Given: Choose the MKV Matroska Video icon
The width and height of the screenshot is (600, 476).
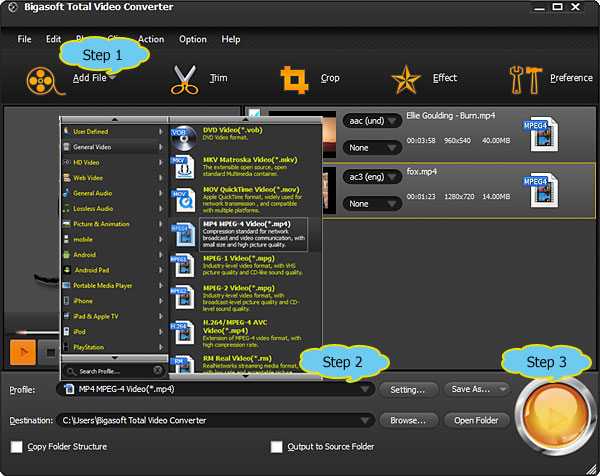Looking at the screenshot, I should click(x=184, y=168).
